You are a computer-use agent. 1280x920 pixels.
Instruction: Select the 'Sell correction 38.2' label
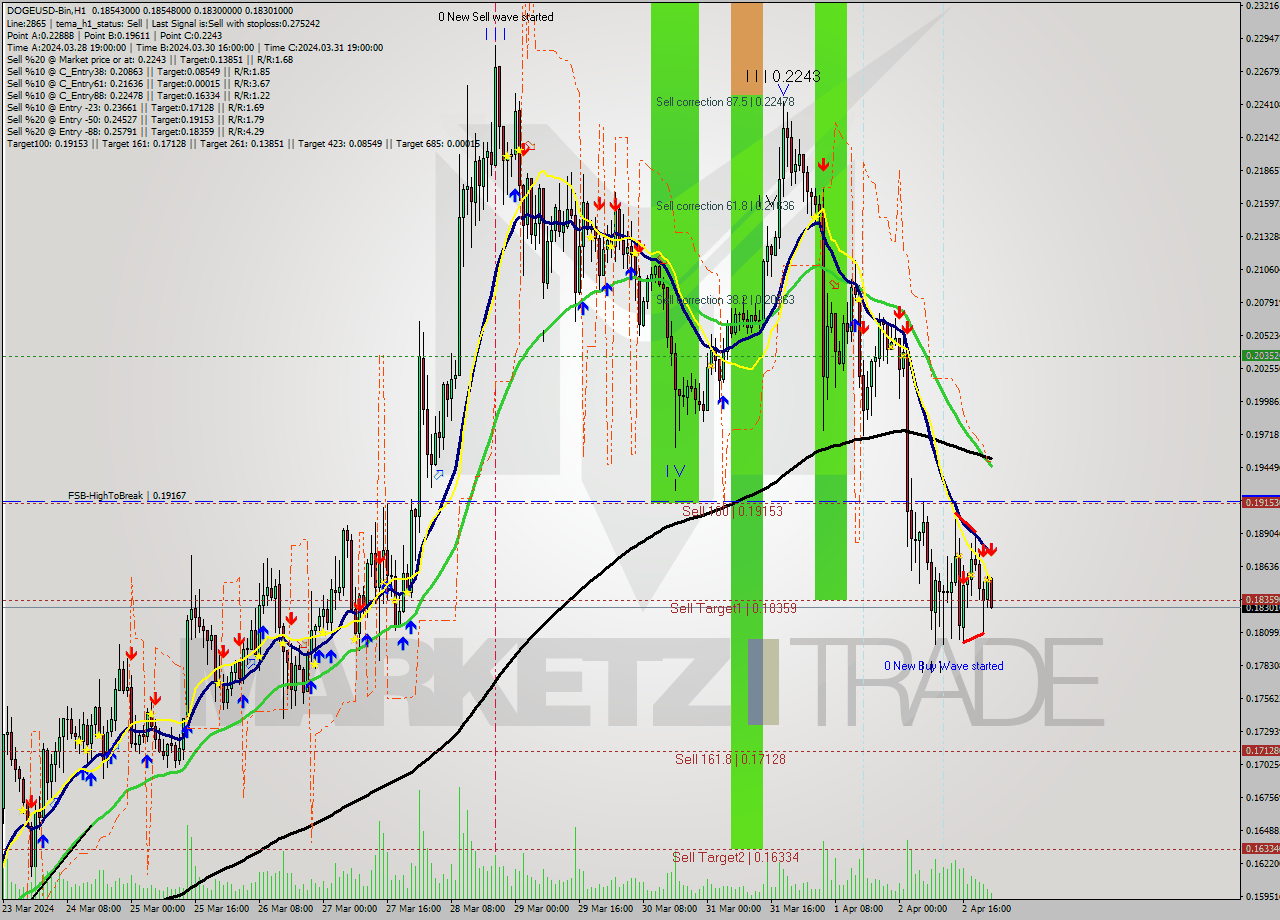click(725, 300)
